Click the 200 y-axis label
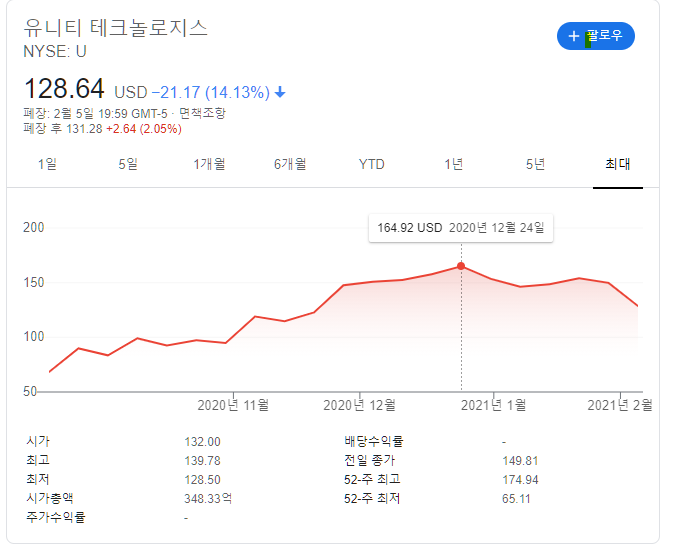This screenshot has height=552, width=673. (33, 227)
